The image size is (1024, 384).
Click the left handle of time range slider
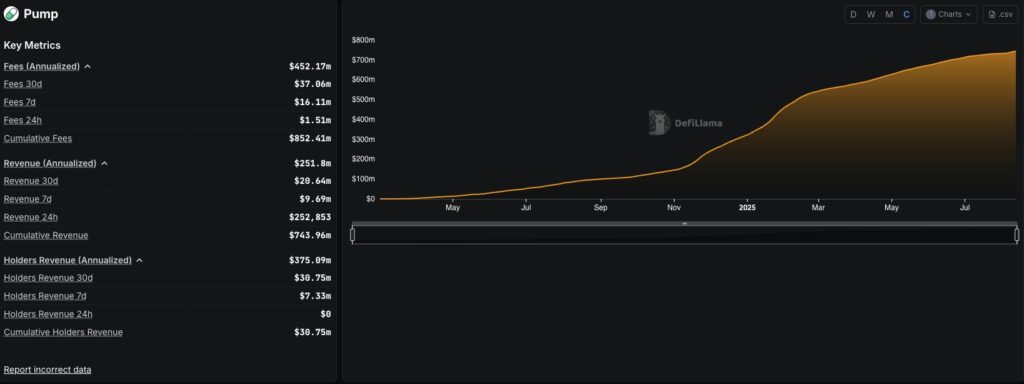tap(353, 234)
